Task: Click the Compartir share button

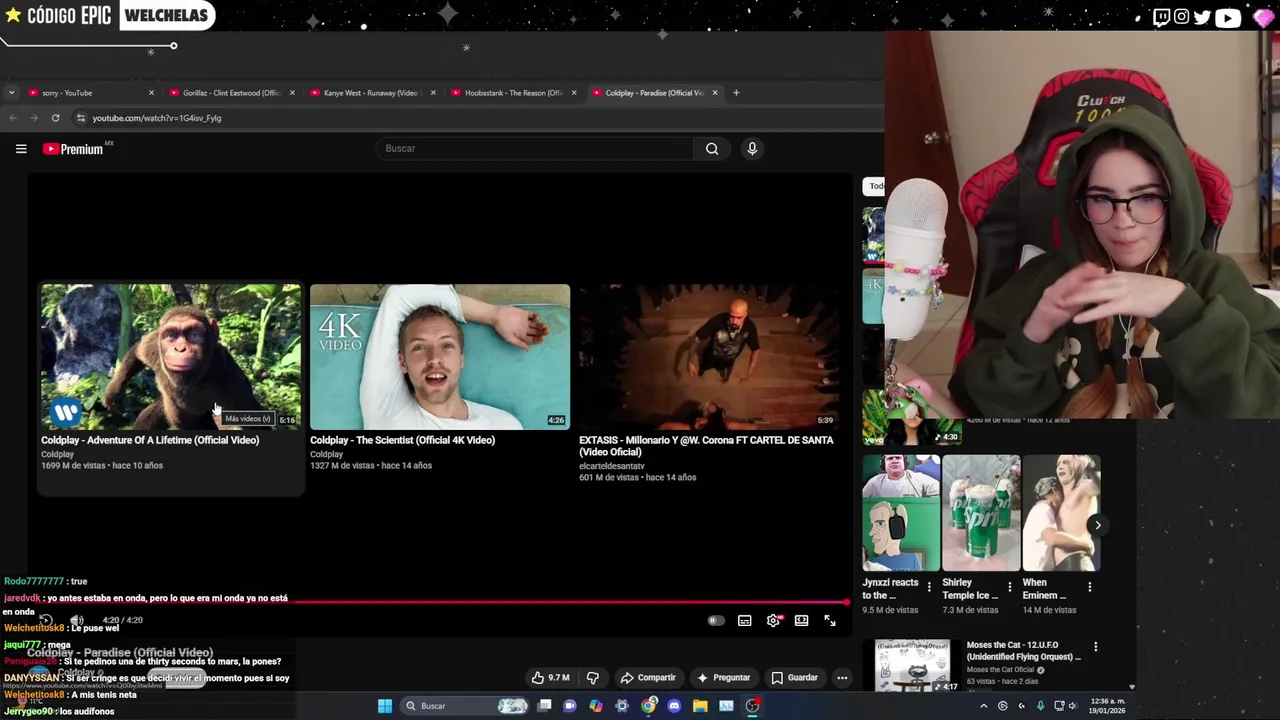Action: pos(648,678)
